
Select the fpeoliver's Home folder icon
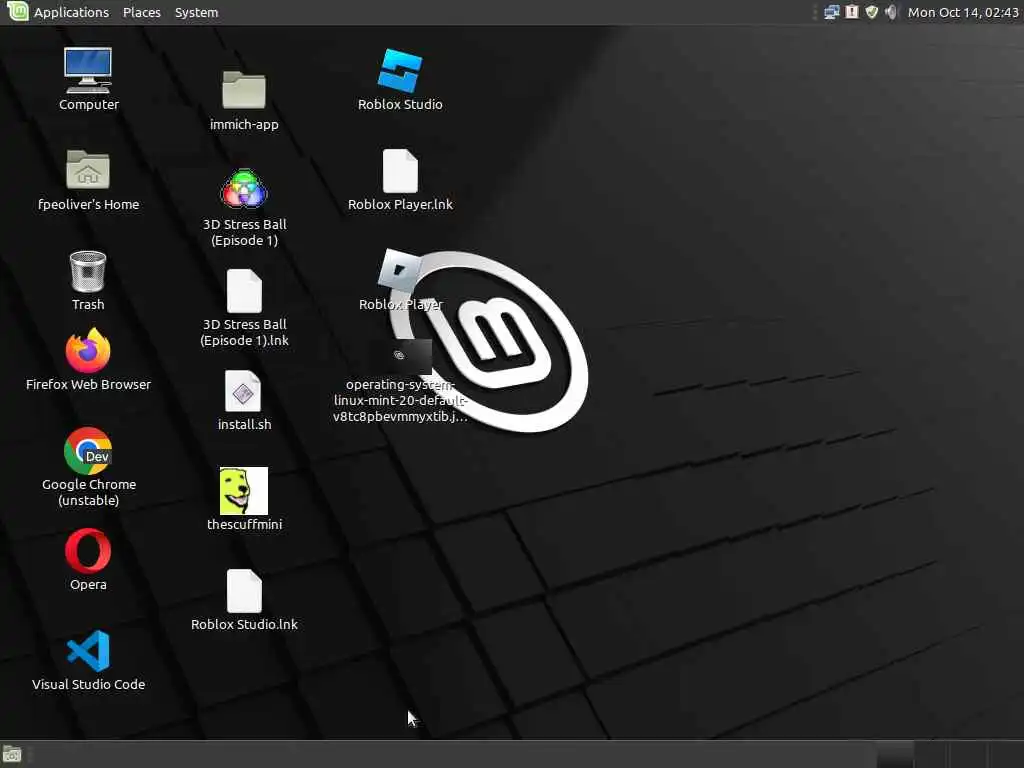tap(88, 170)
